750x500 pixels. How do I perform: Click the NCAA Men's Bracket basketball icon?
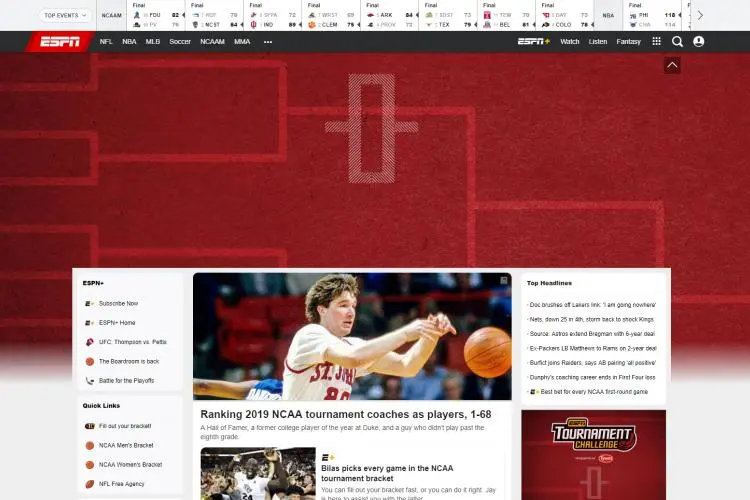[x=89, y=445]
